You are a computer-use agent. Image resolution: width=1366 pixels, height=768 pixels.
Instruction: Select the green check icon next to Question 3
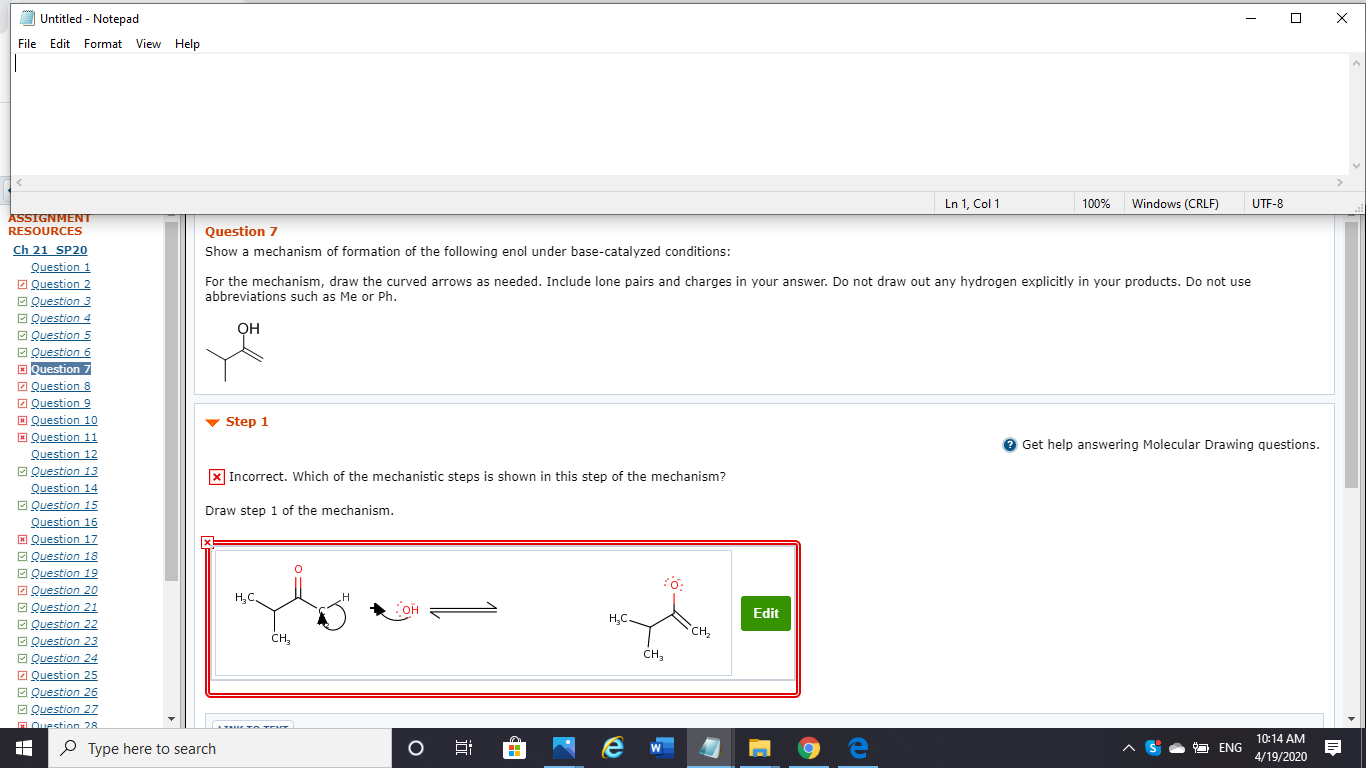pos(22,300)
